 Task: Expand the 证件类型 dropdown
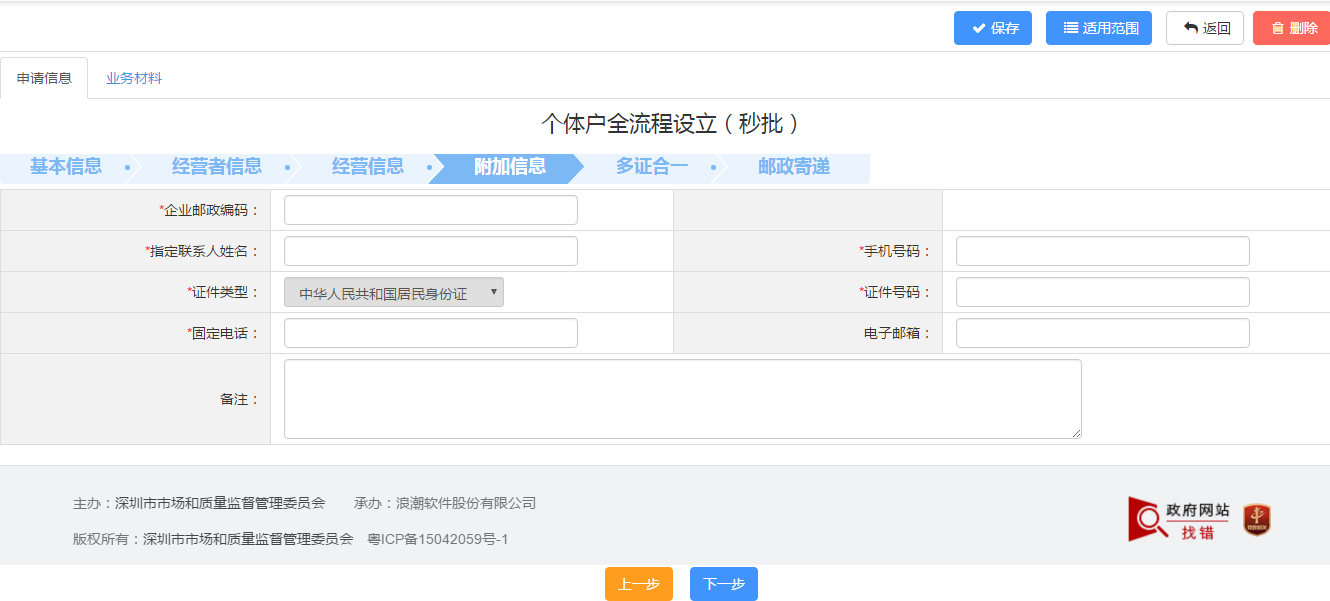tap(394, 292)
